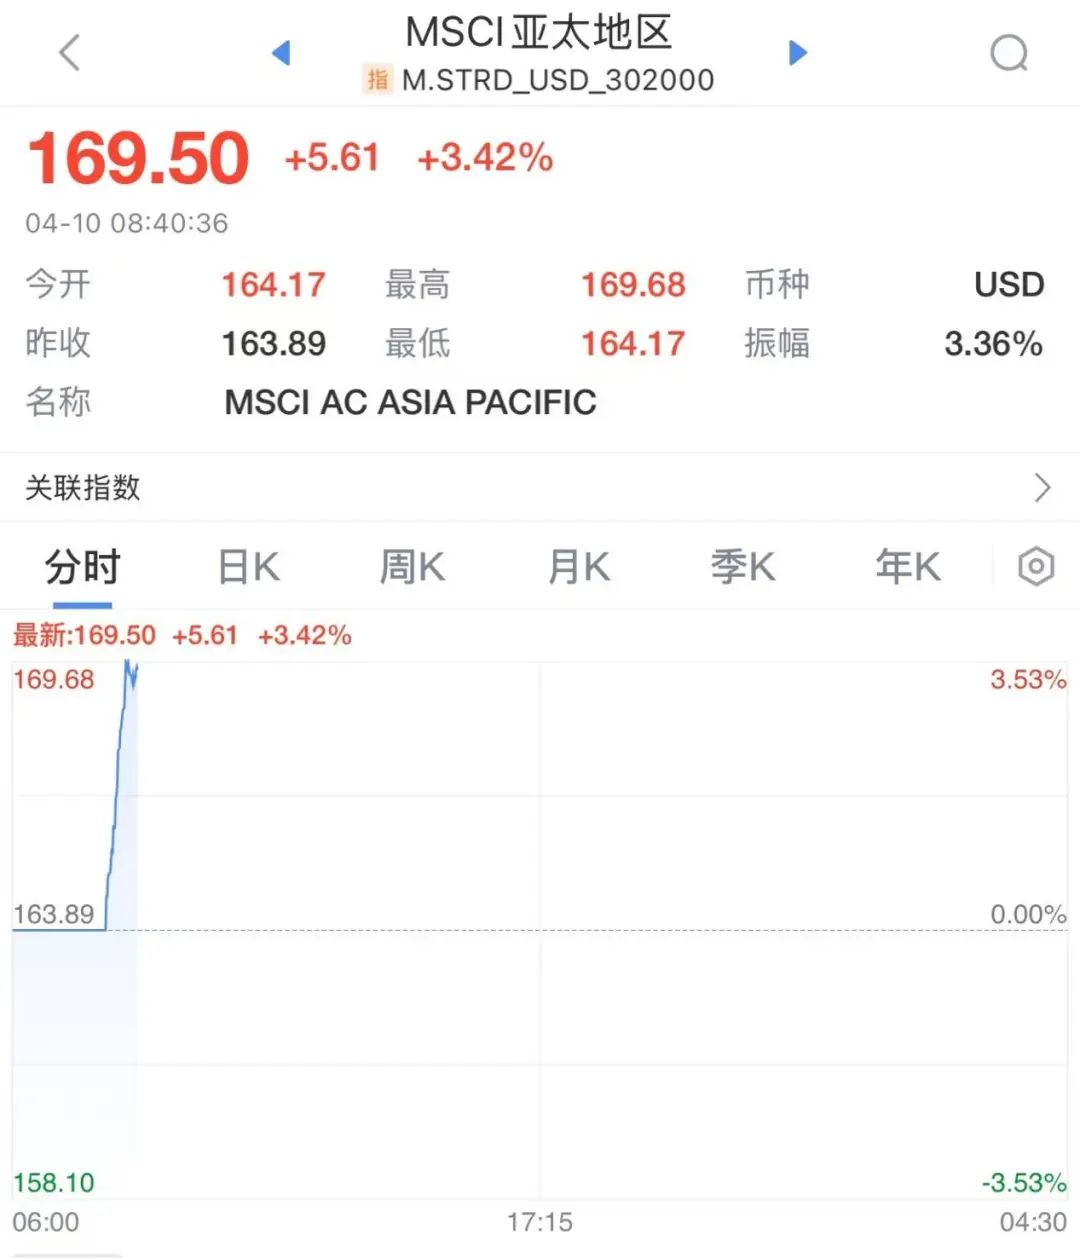The image size is (1080, 1258).
Task: Show the 季K chart
Action: click(x=743, y=567)
